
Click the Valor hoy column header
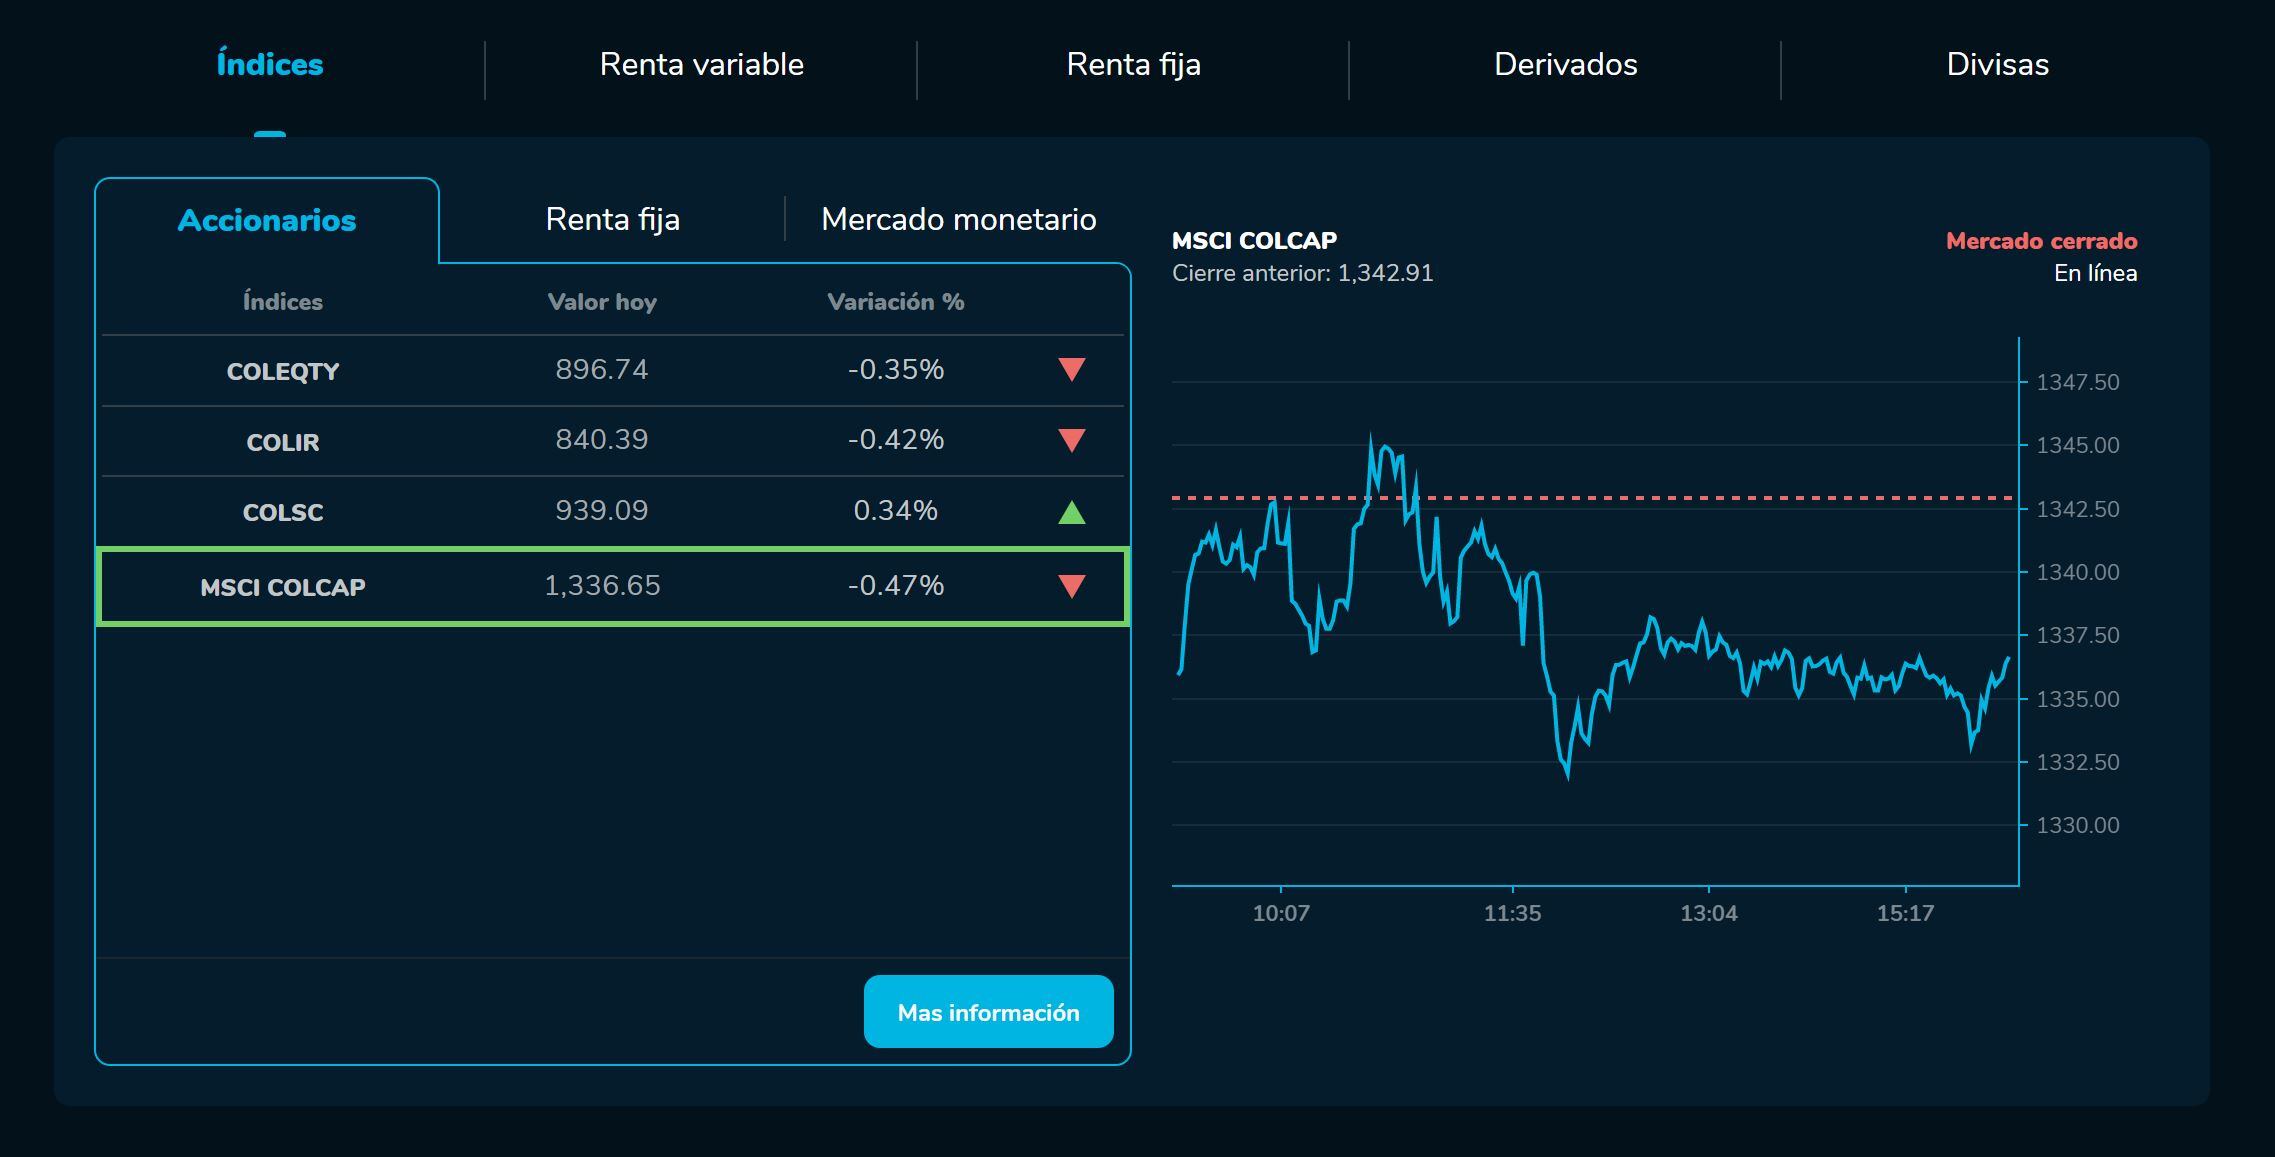(603, 301)
